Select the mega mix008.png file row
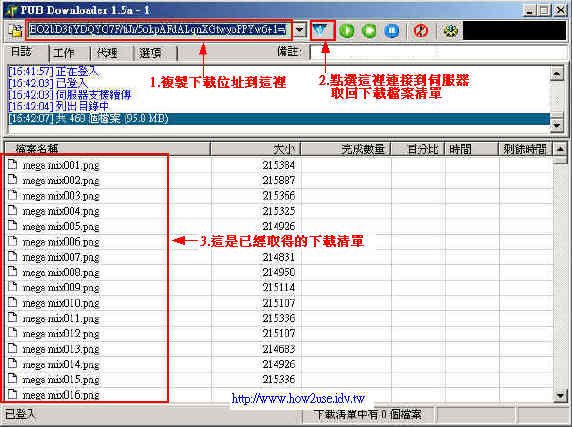This screenshot has width=572, height=427. coord(278,272)
